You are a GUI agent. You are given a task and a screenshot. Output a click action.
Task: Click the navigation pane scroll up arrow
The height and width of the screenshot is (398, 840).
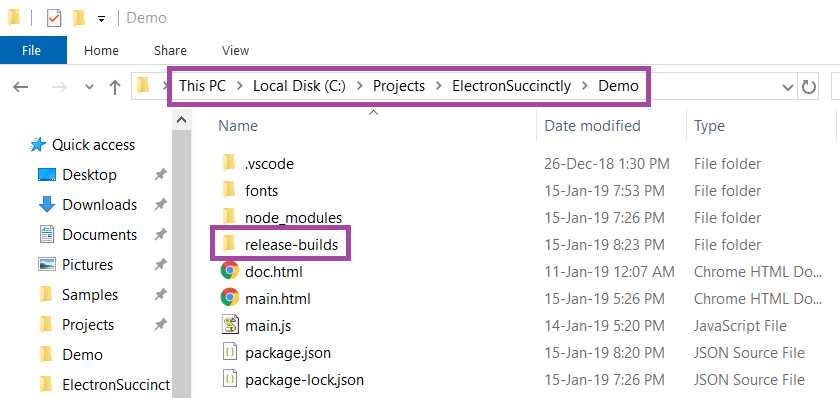click(x=182, y=121)
